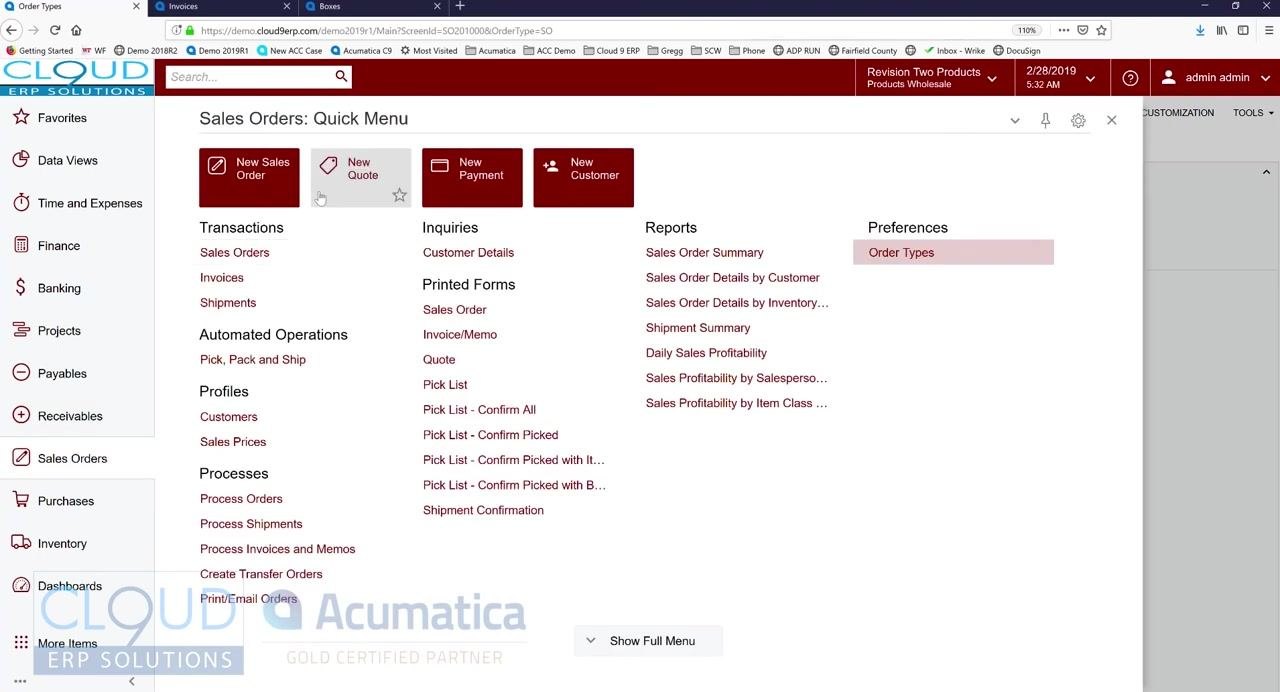The width and height of the screenshot is (1280, 692).
Task: Bookmark this page with star icon
Action: [1101, 30]
